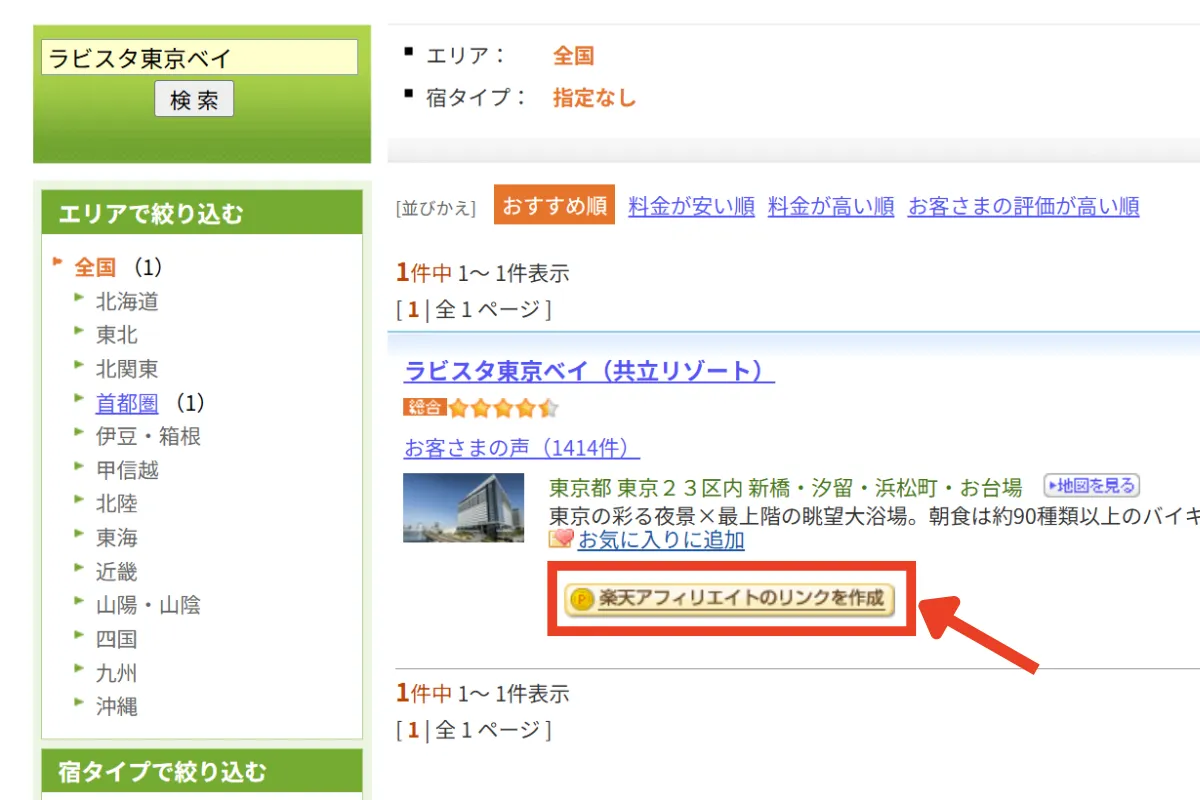Click the 検索 search button
1200x800 pixels.
click(x=194, y=100)
